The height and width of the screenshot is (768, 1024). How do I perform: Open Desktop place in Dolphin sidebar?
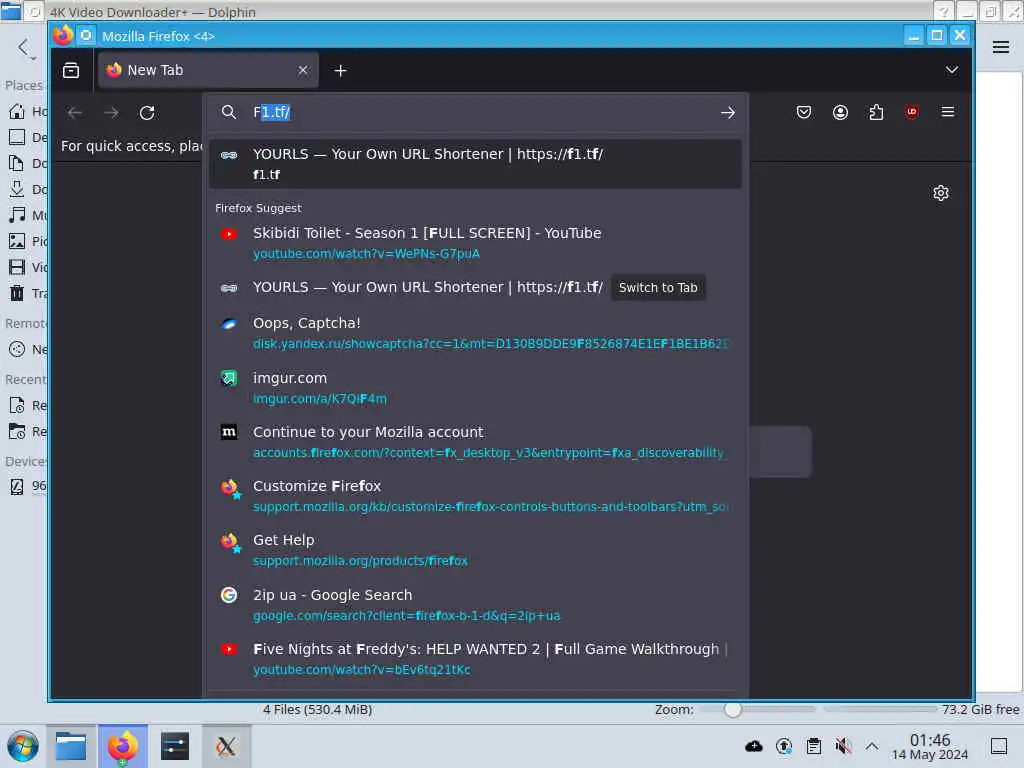[x=27, y=137]
